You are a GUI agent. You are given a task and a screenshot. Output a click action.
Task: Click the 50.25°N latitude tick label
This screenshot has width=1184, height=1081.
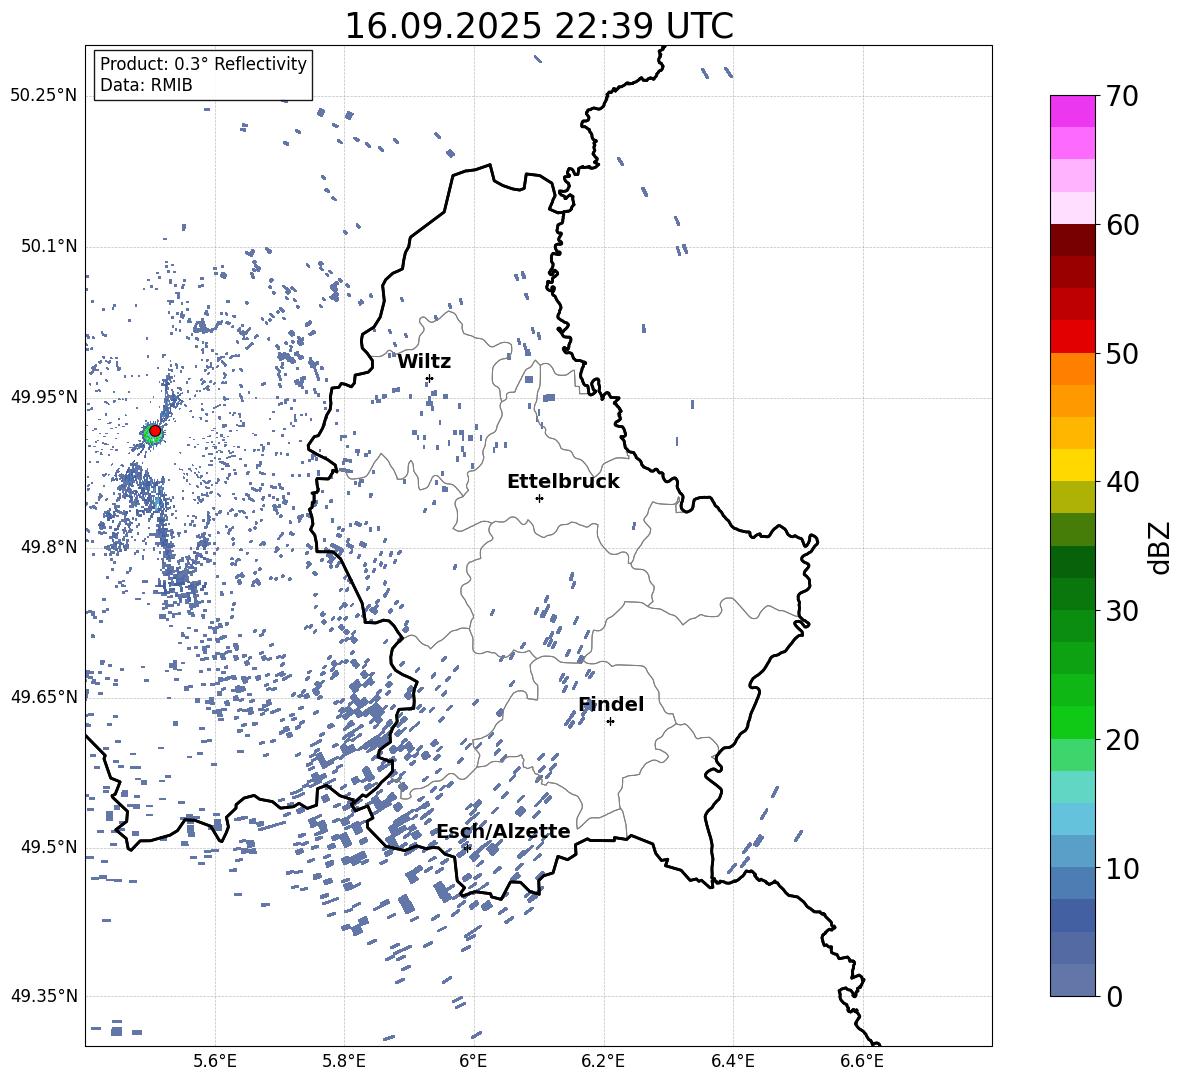pos(44,96)
